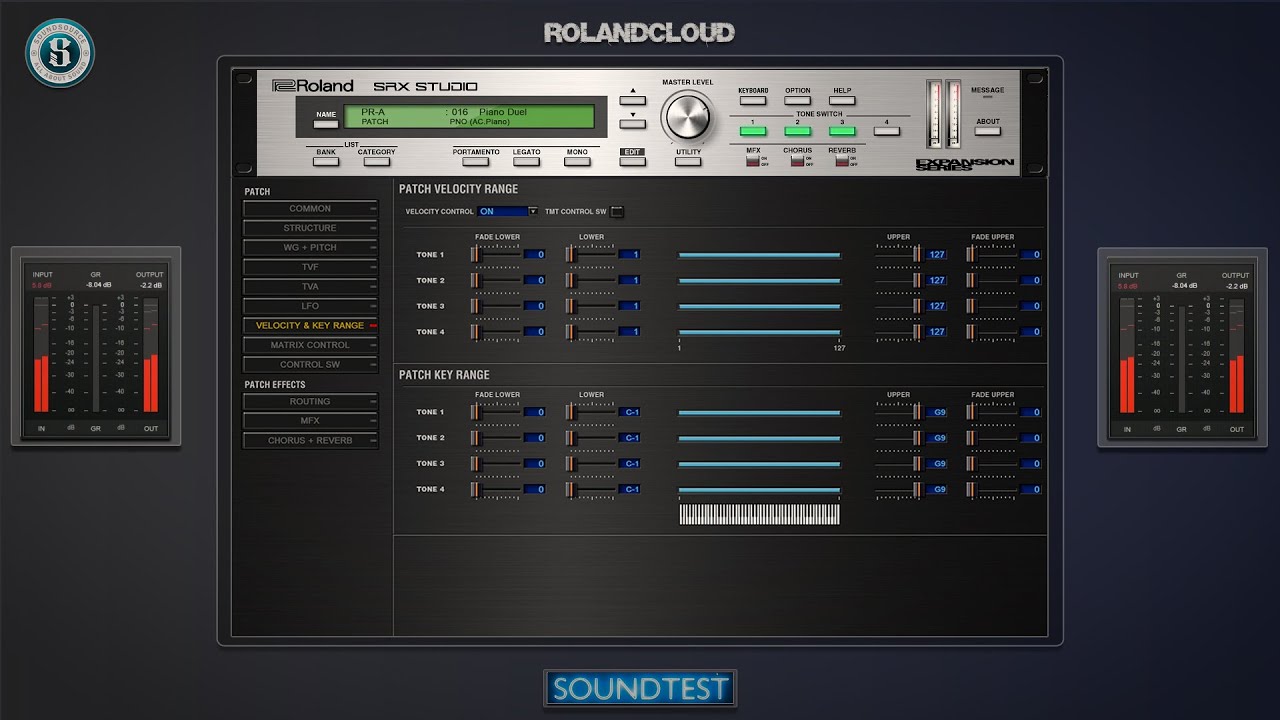Viewport: 1280px width, 720px height.
Task: Click Tone 1 key Lower value C-1
Action: [630, 412]
